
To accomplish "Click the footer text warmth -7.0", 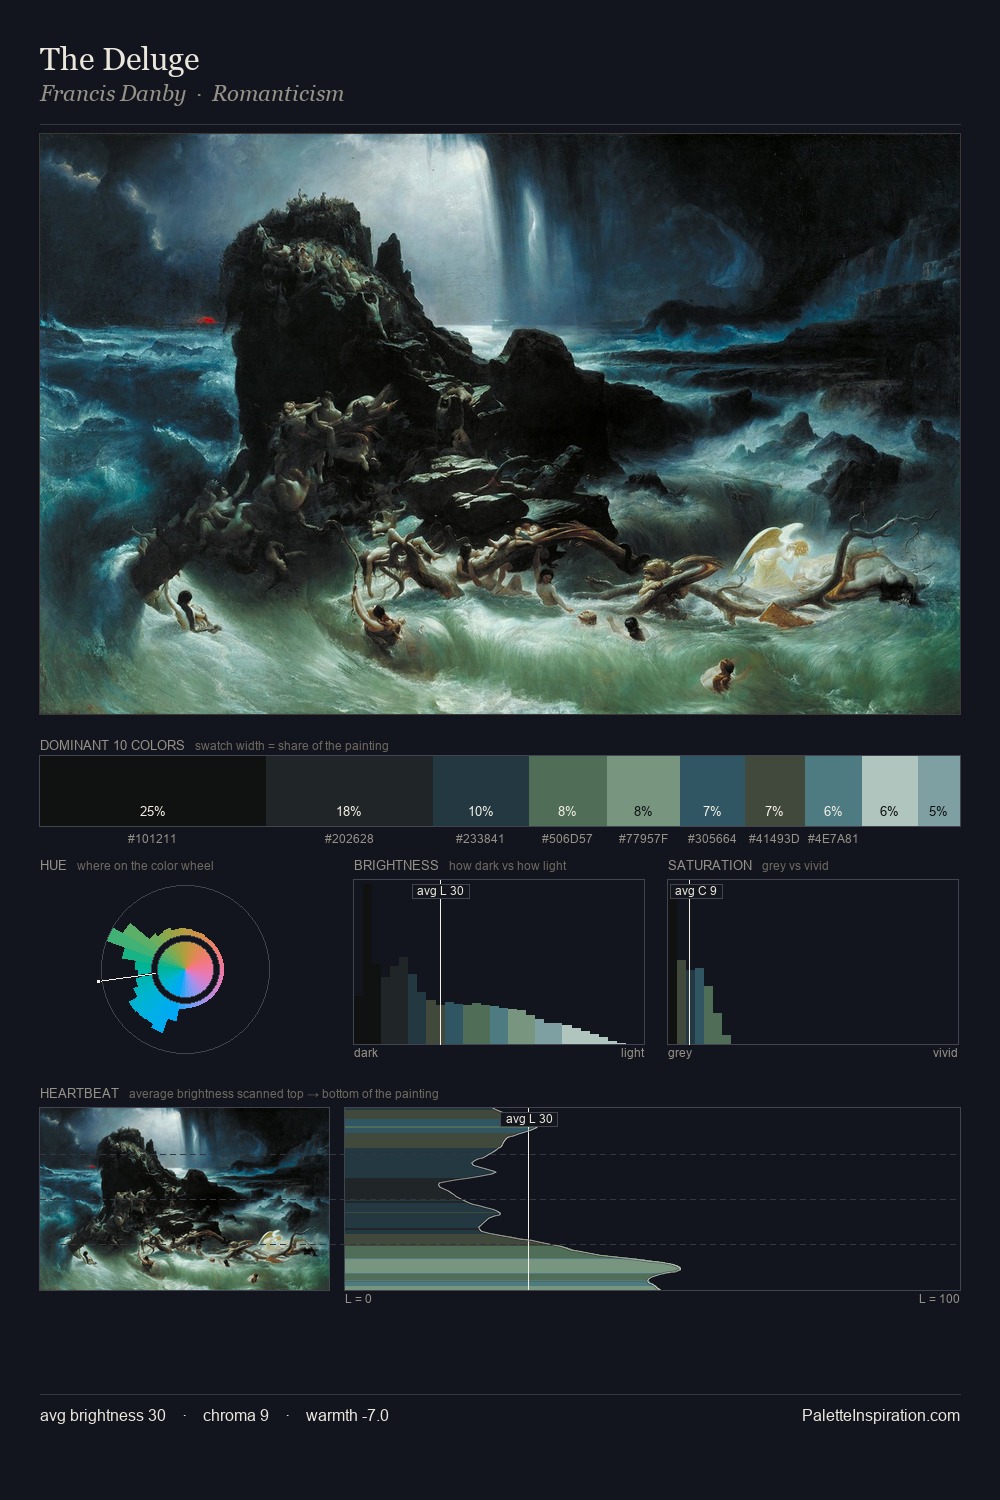I will 347,1415.
